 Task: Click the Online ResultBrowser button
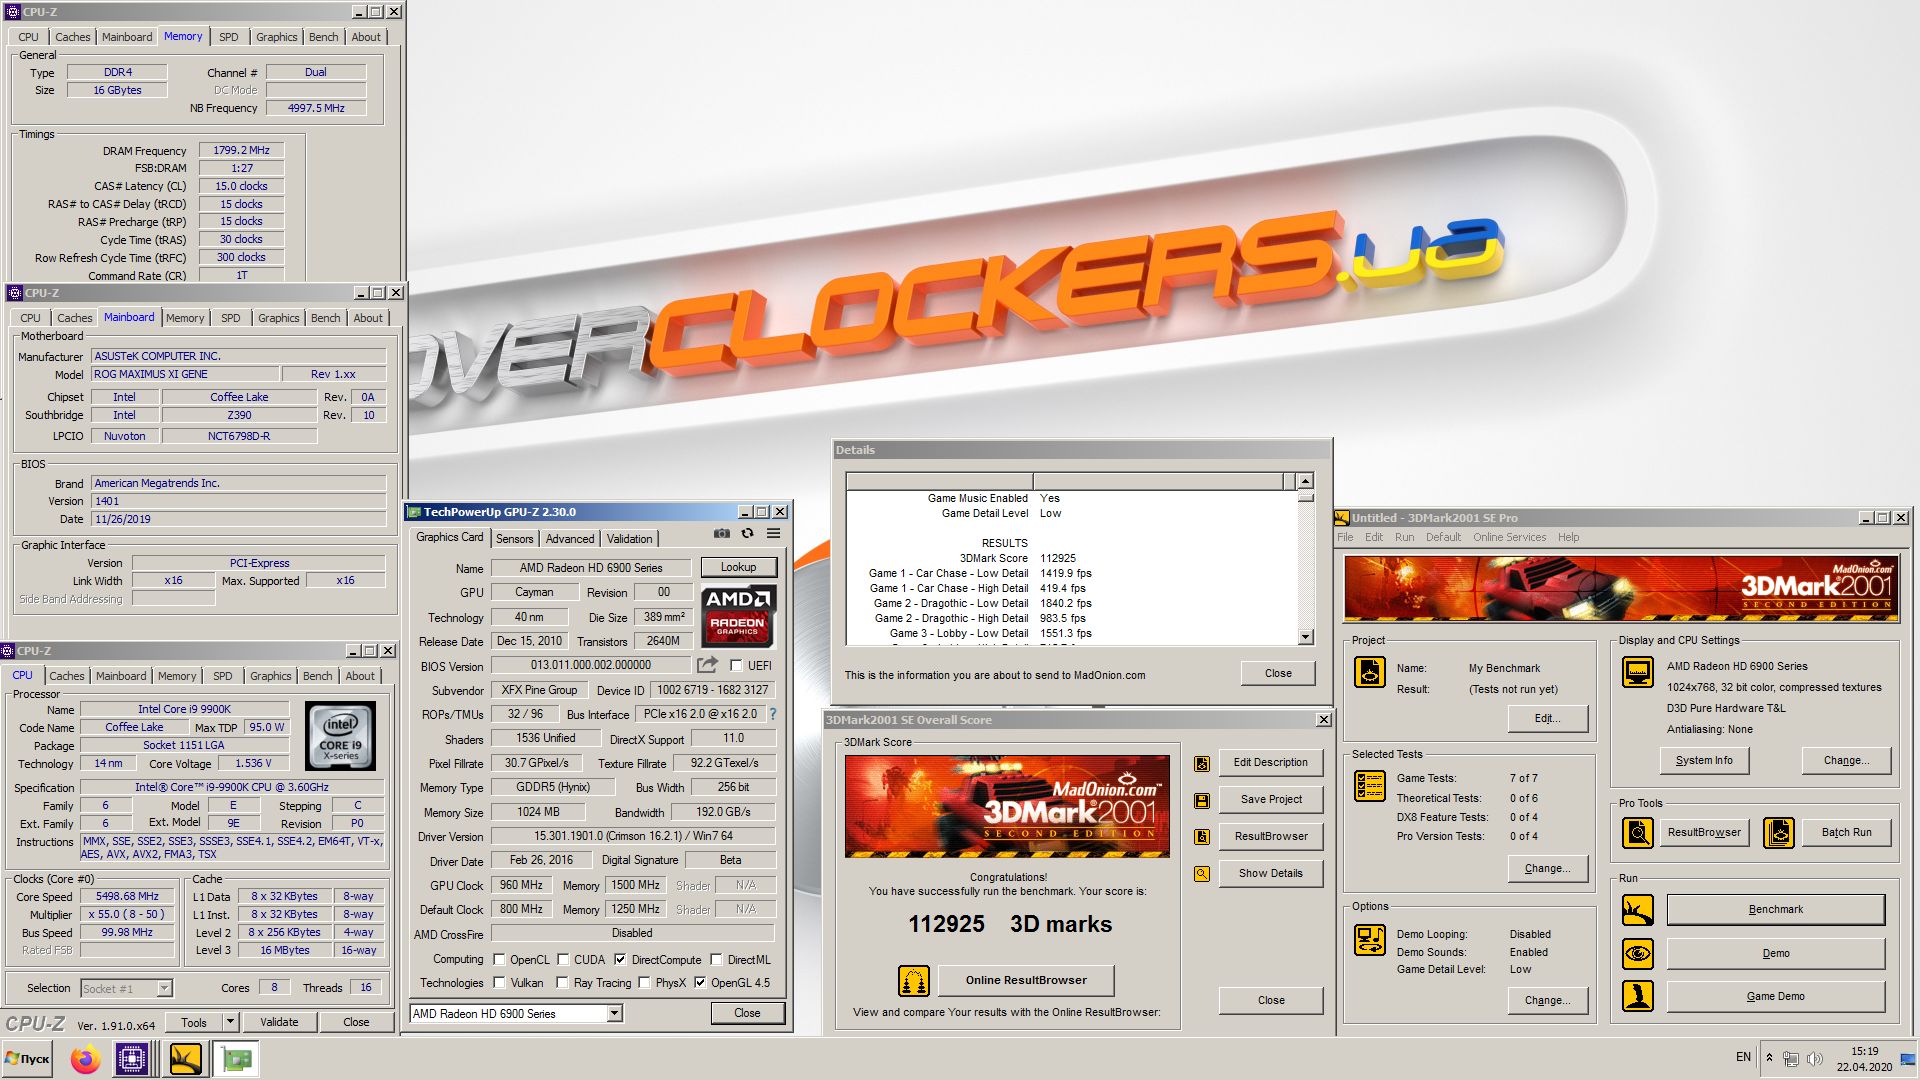click(x=1026, y=981)
